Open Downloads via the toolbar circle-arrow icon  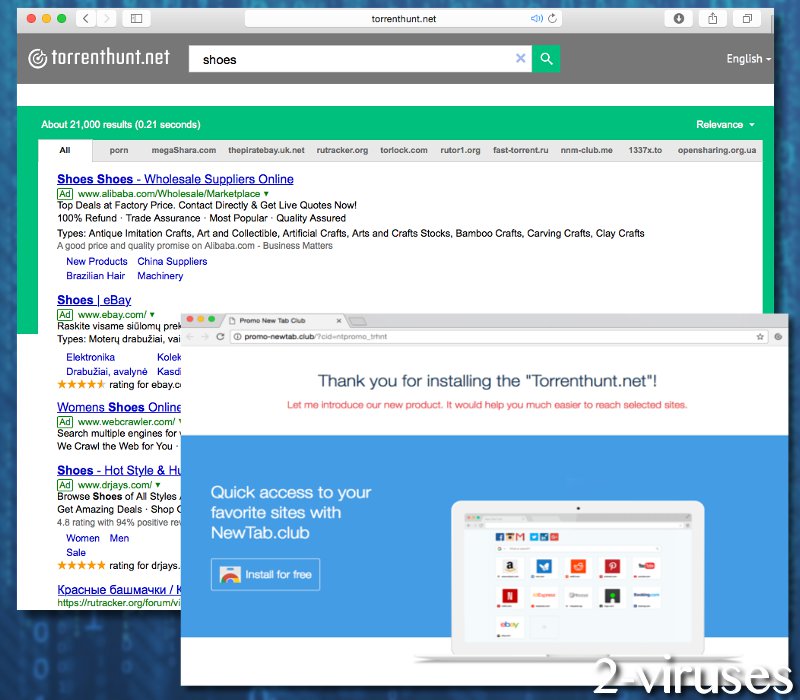(x=678, y=19)
